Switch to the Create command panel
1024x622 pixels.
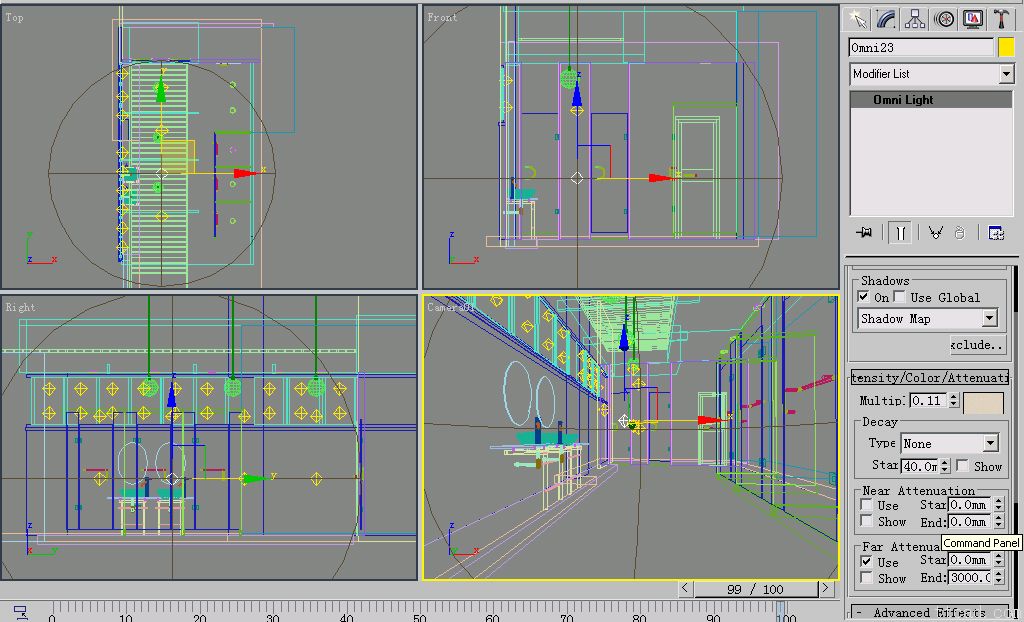[859, 18]
